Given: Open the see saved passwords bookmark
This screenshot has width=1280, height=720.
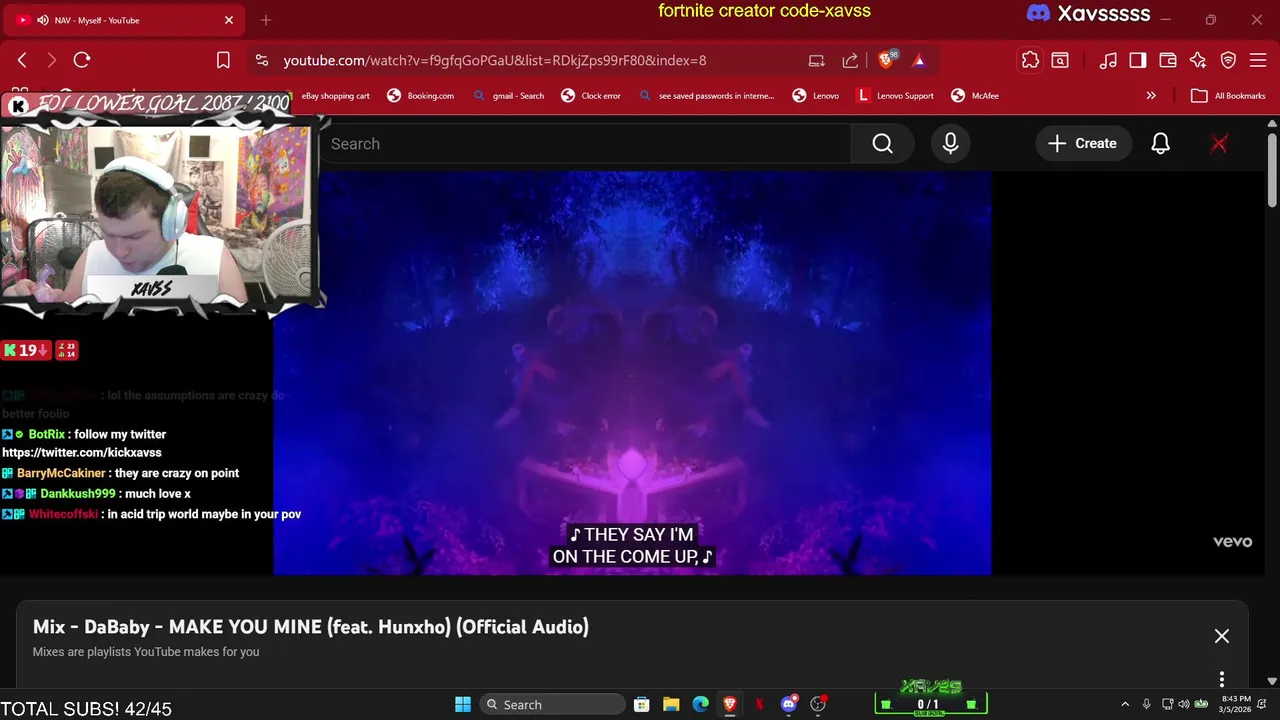Looking at the screenshot, I should pyautogui.click(x=706, y=96).
